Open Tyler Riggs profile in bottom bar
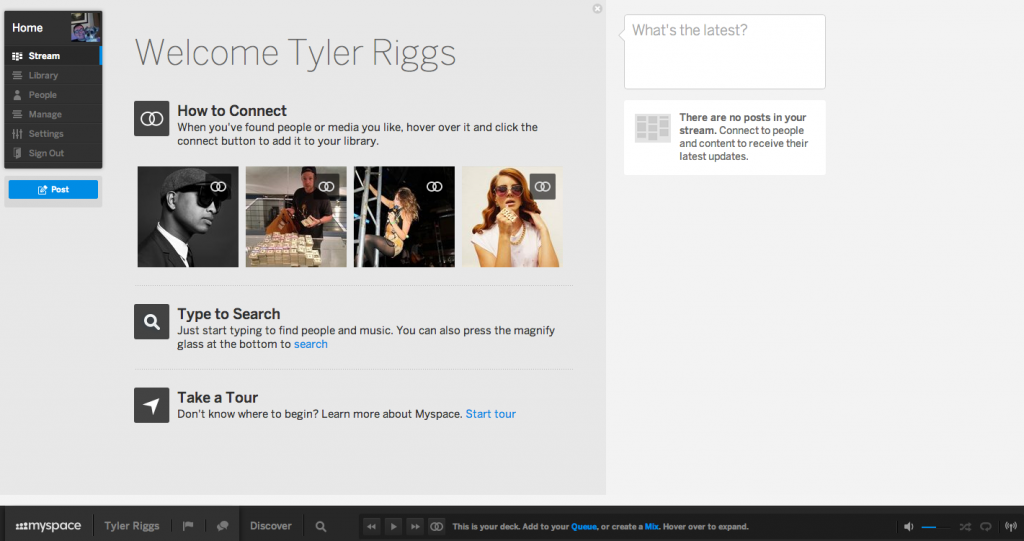This screenshot has width=1024, height=541. tap(132, 526)
